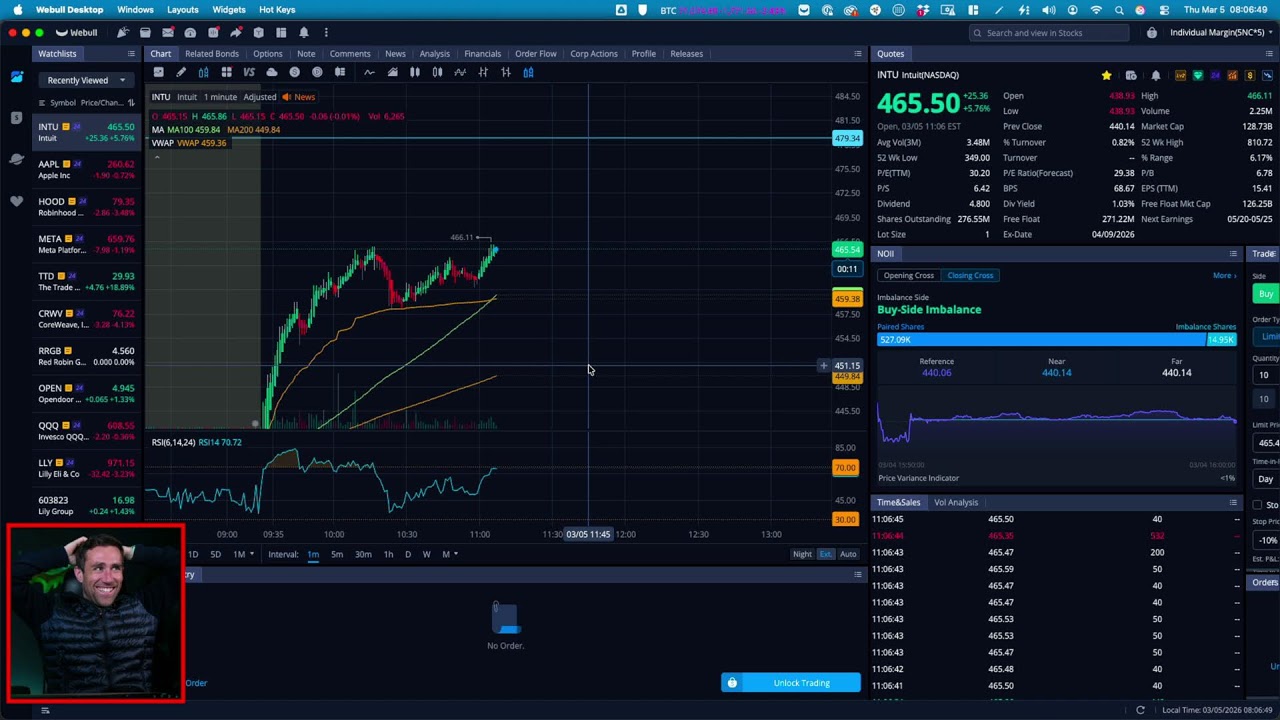Viewport: 1280px width, 720px height.
Task: Select the AAPL row in watchlist
Action: pyautogui.click(x=86, y=169)
